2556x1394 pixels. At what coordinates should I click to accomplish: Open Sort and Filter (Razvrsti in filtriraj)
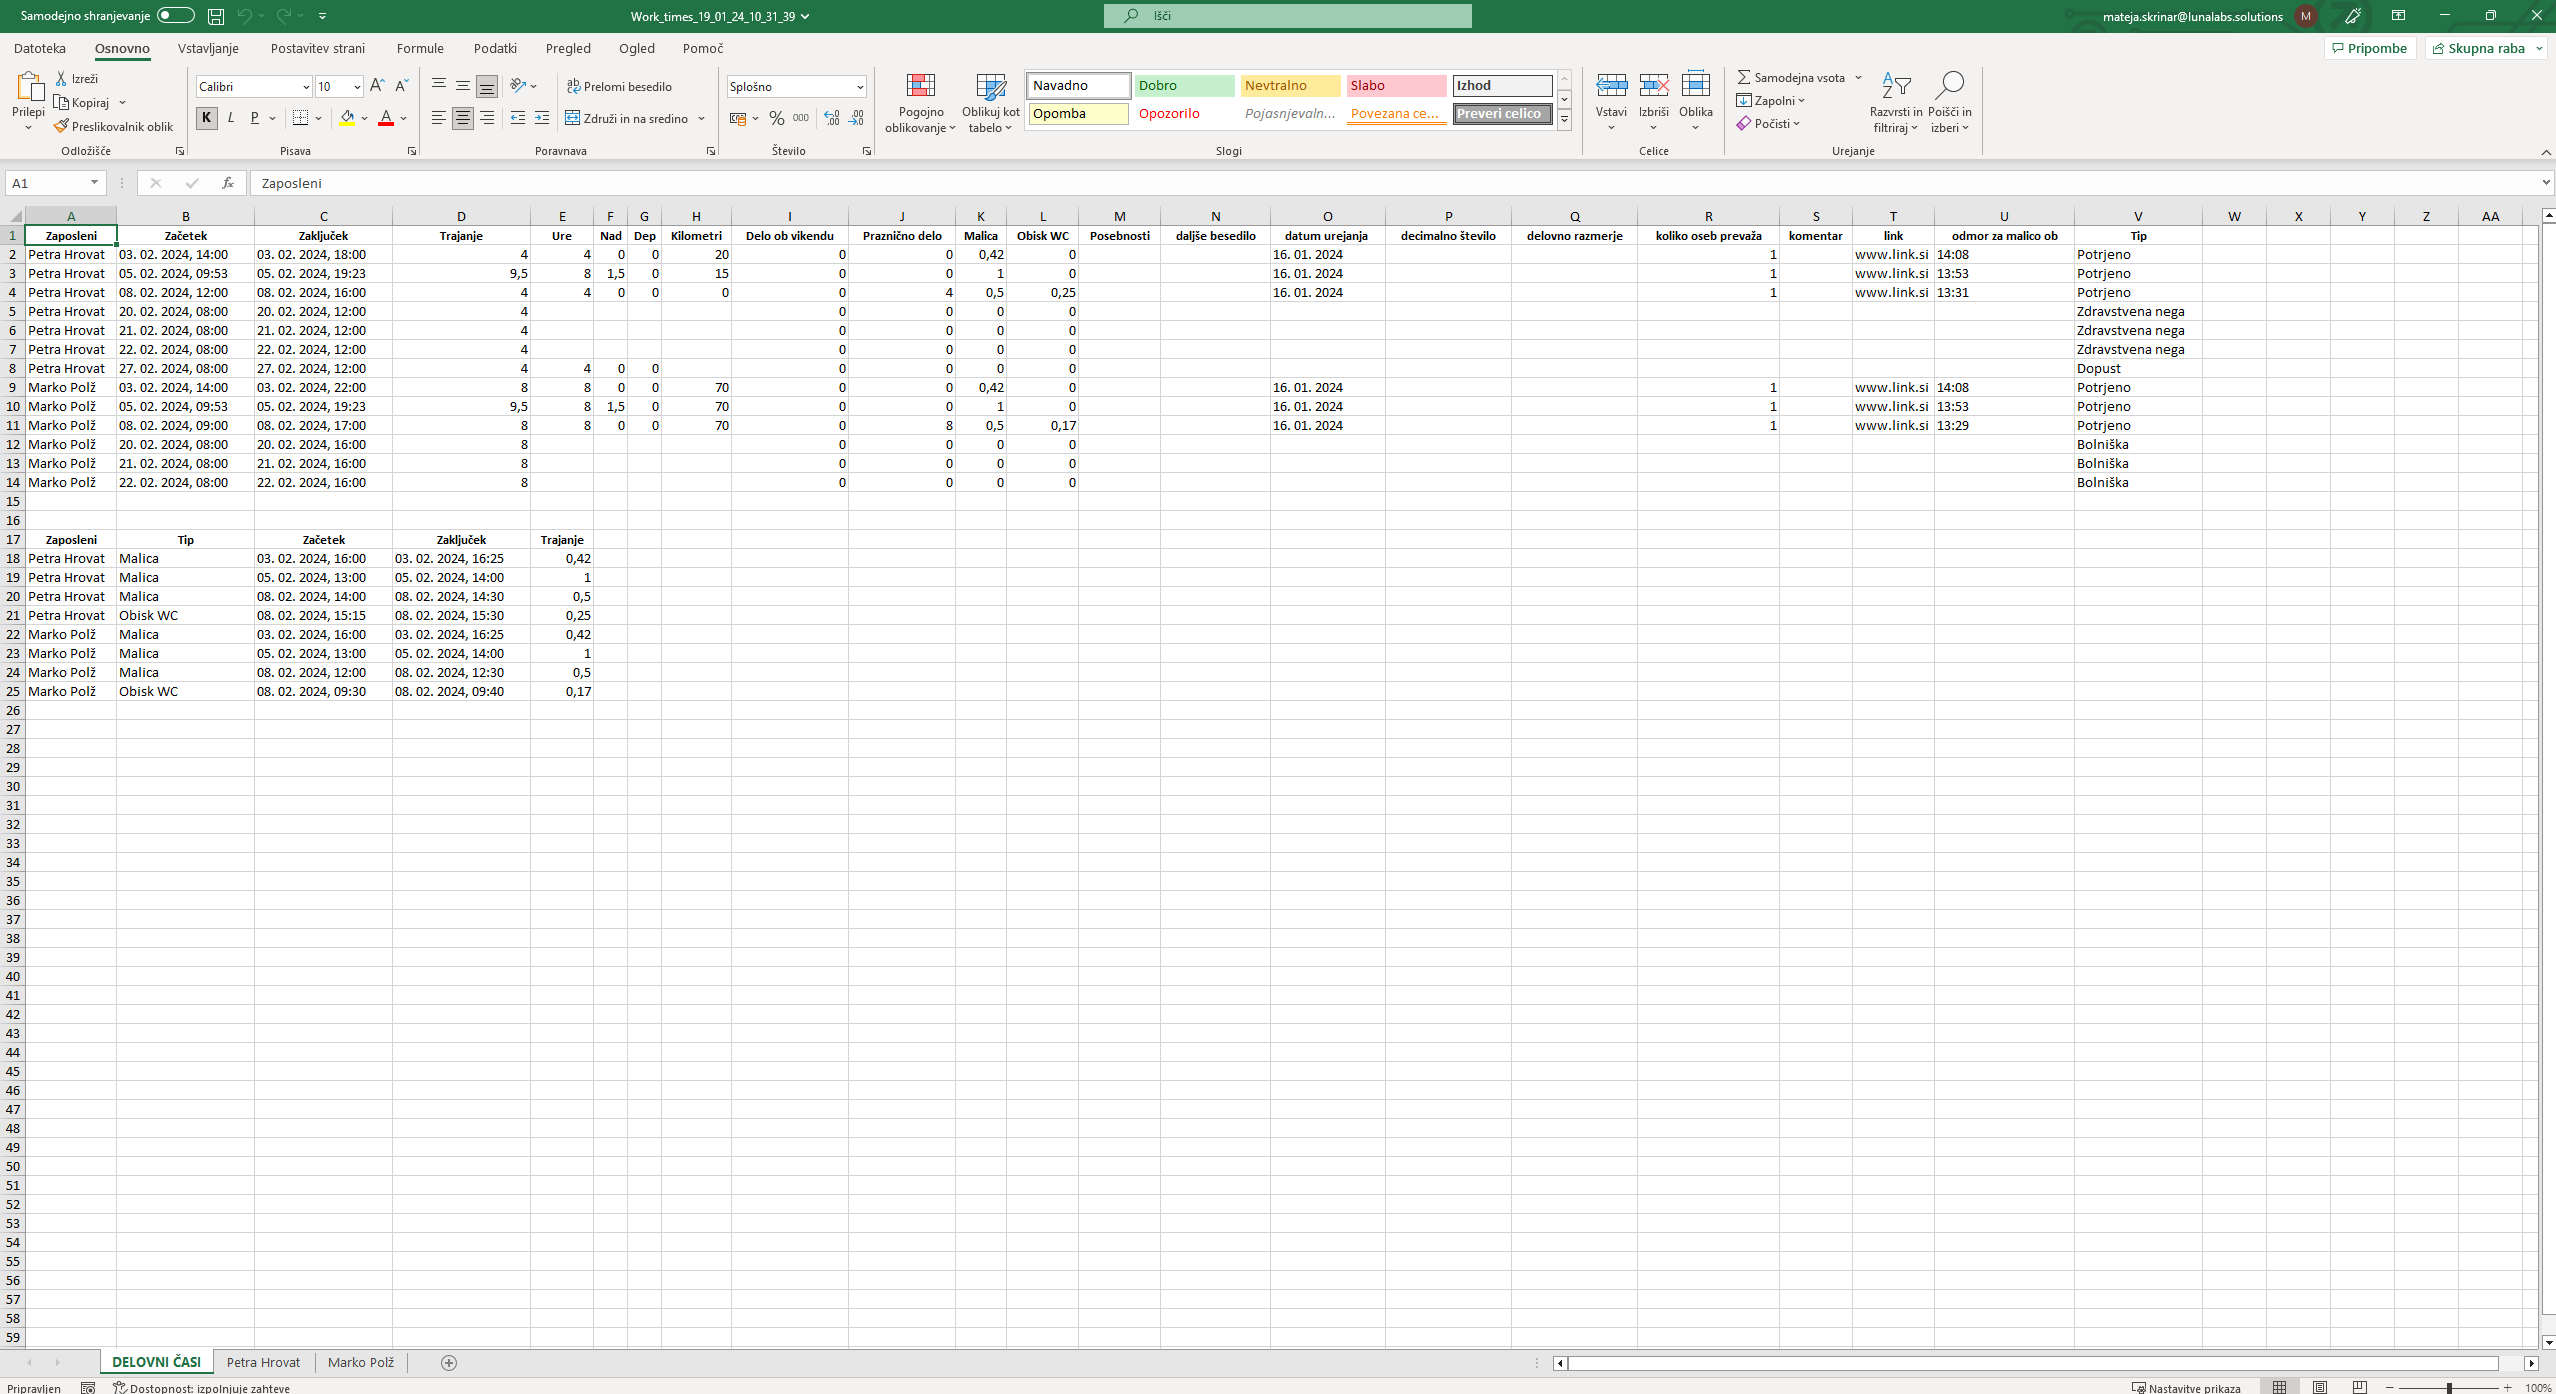coord(1896,103)
